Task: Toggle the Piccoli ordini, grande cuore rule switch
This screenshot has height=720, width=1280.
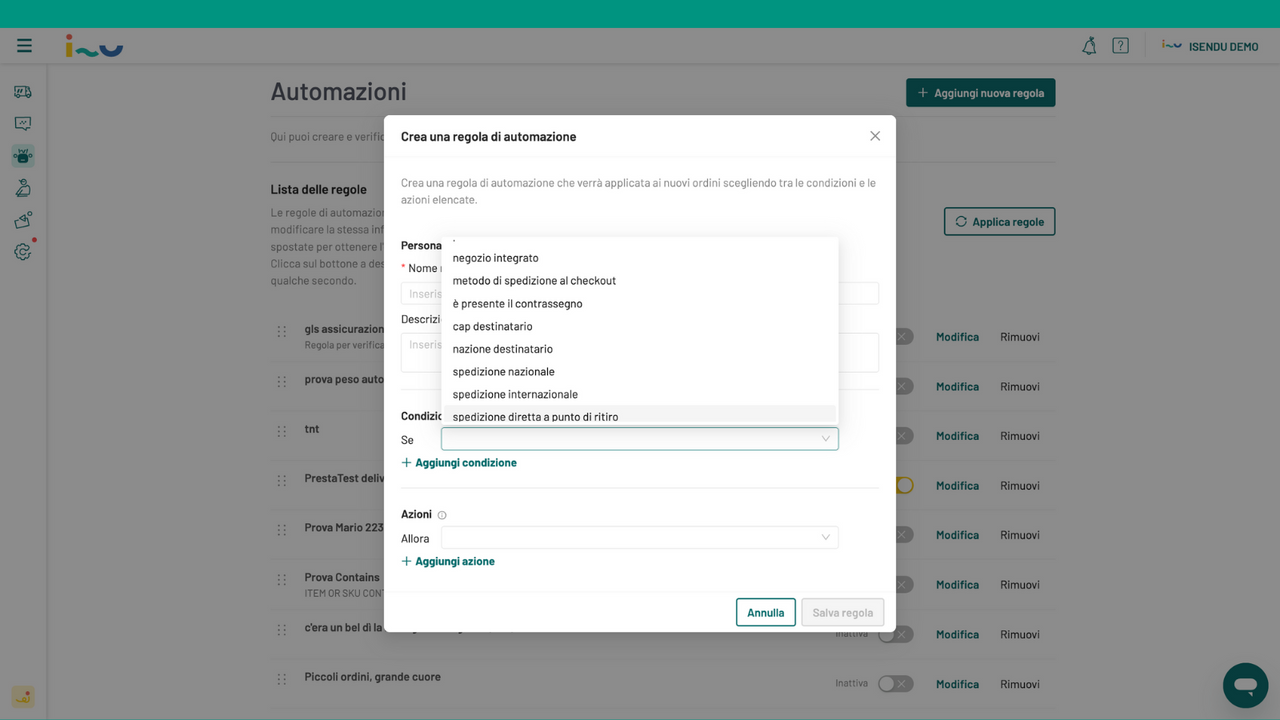Action: 895,684
